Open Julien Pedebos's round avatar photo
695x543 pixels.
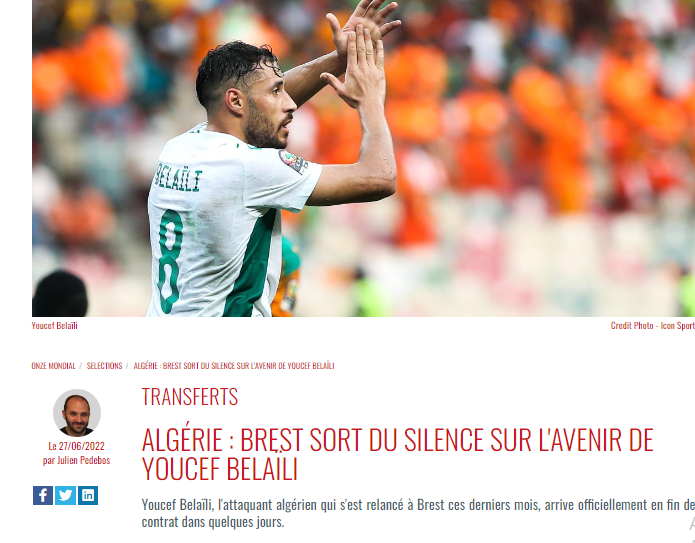click(x=77, y=413)
